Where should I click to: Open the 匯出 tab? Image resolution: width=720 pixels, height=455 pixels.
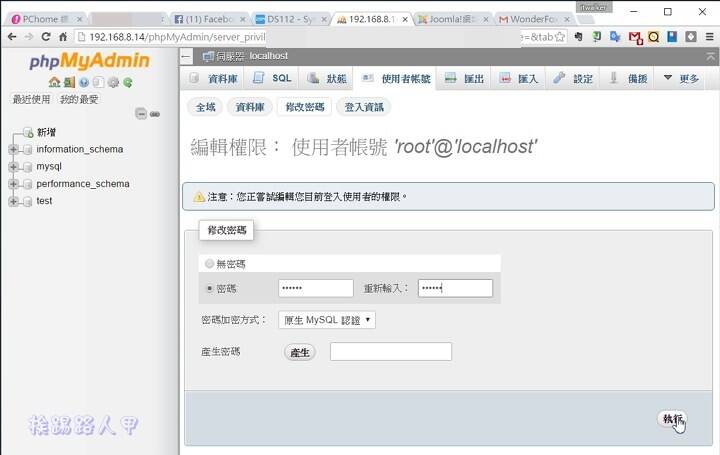(464, 79)
